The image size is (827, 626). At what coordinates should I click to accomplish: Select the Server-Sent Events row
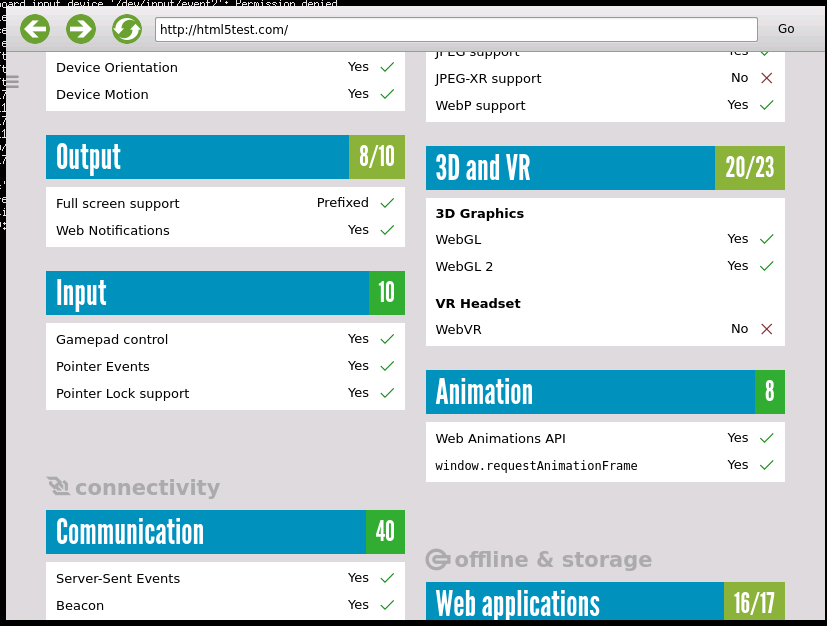[x=225, y=578]
